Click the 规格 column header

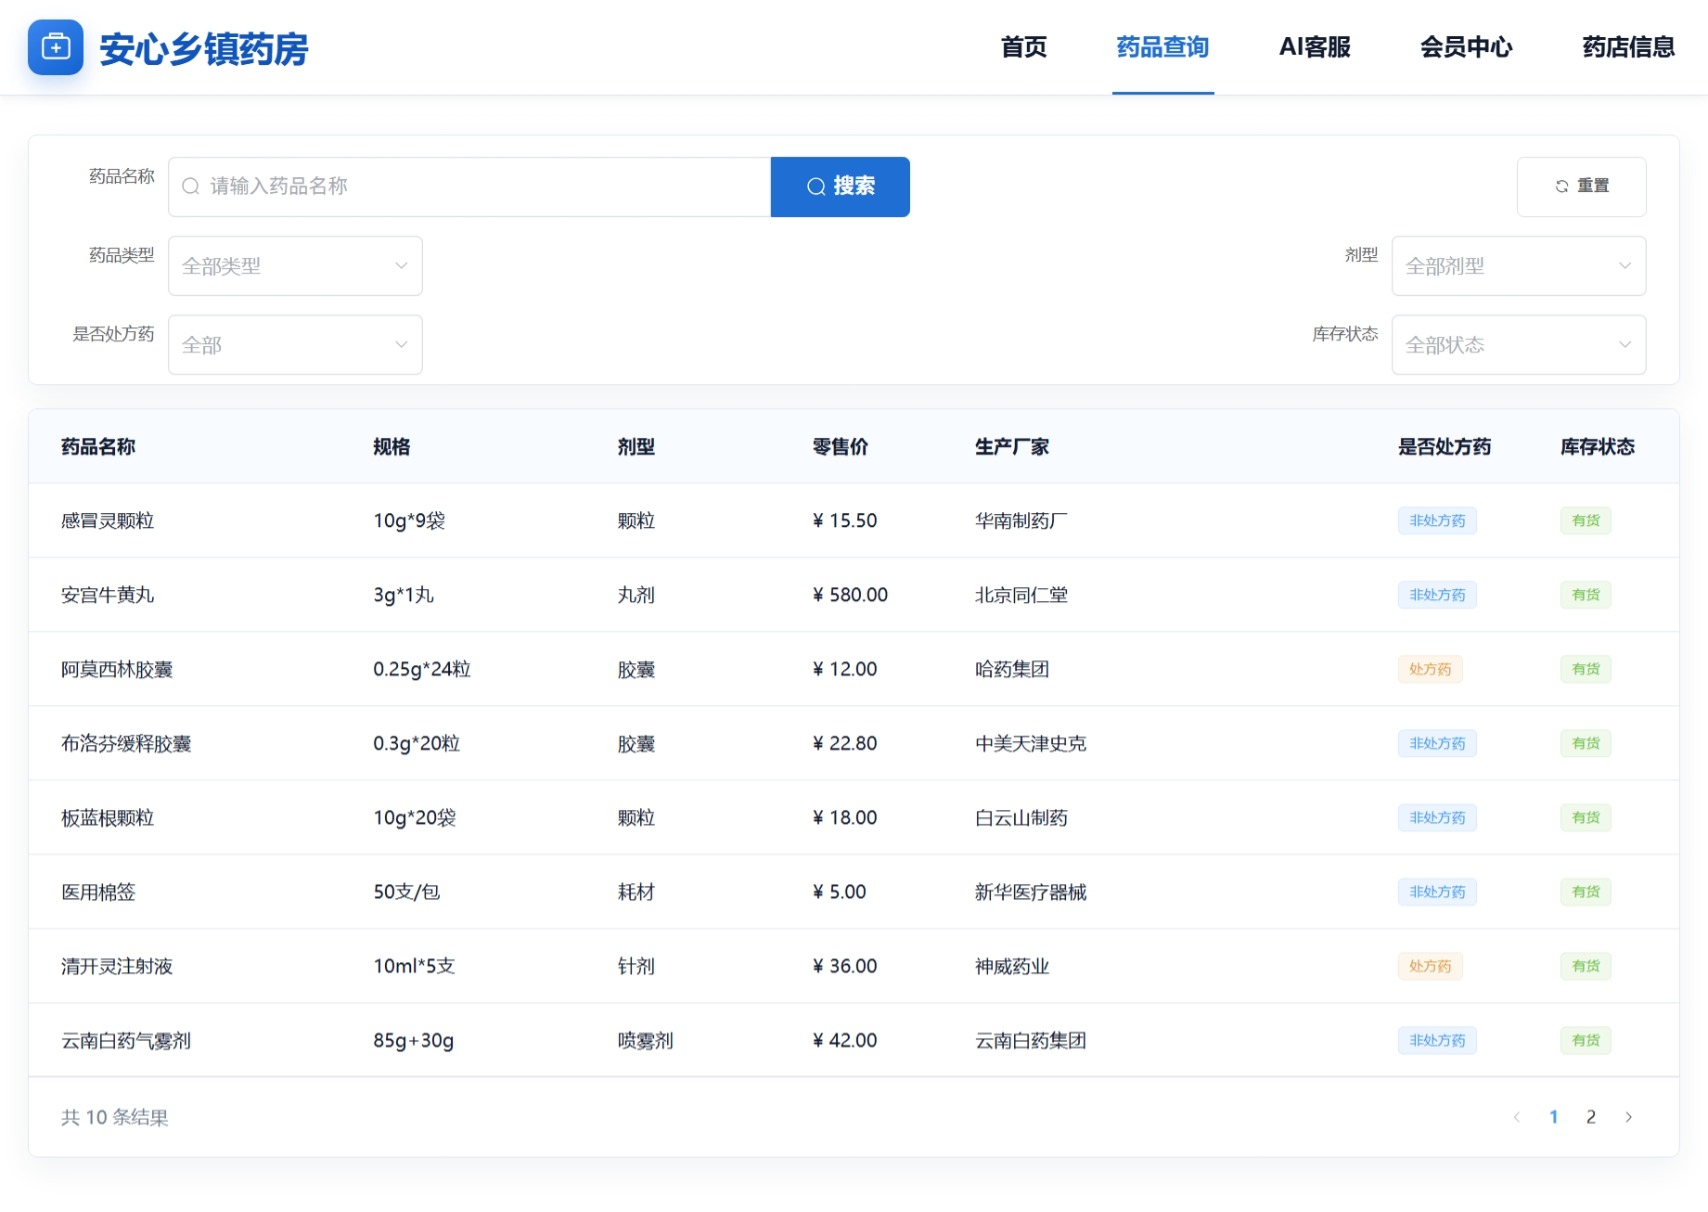pos(392,447)
